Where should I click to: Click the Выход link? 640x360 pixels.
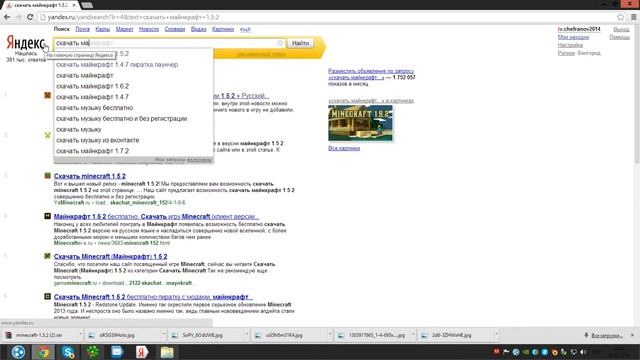pyautogui.click(x=621, y=29)
